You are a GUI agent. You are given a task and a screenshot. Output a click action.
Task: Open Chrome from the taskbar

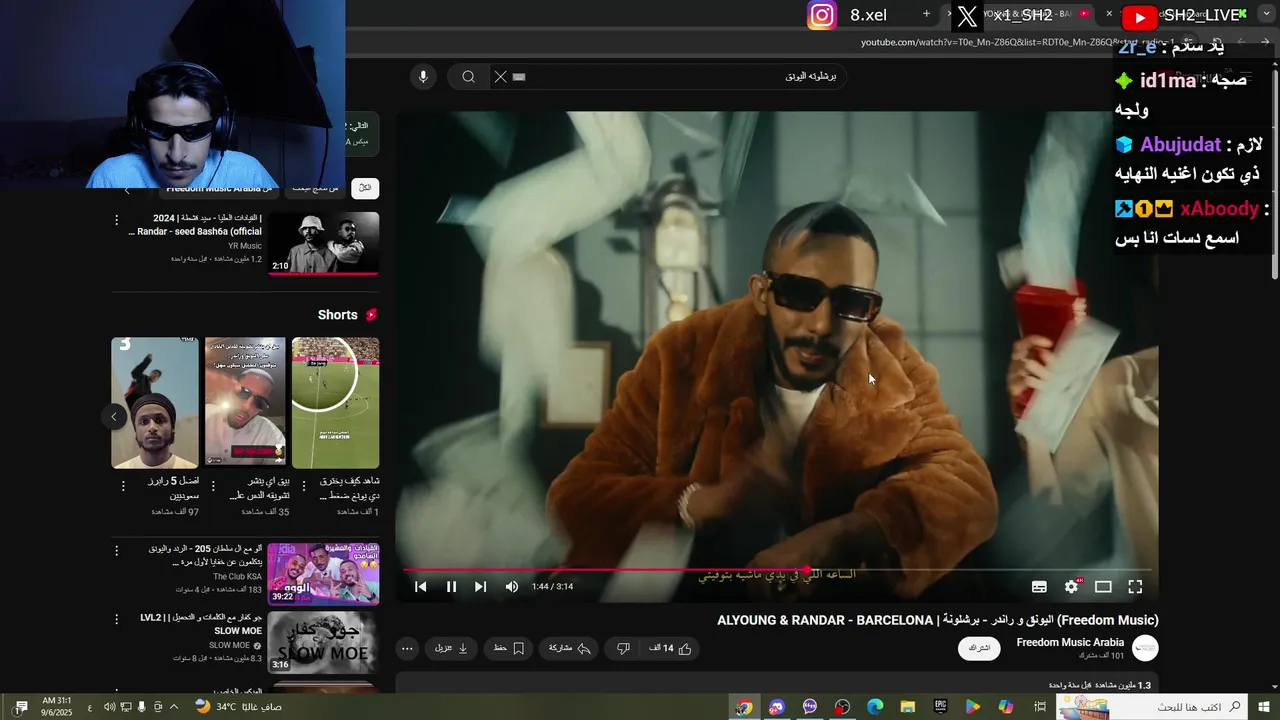pyautogui.click(x=744, y=707)
